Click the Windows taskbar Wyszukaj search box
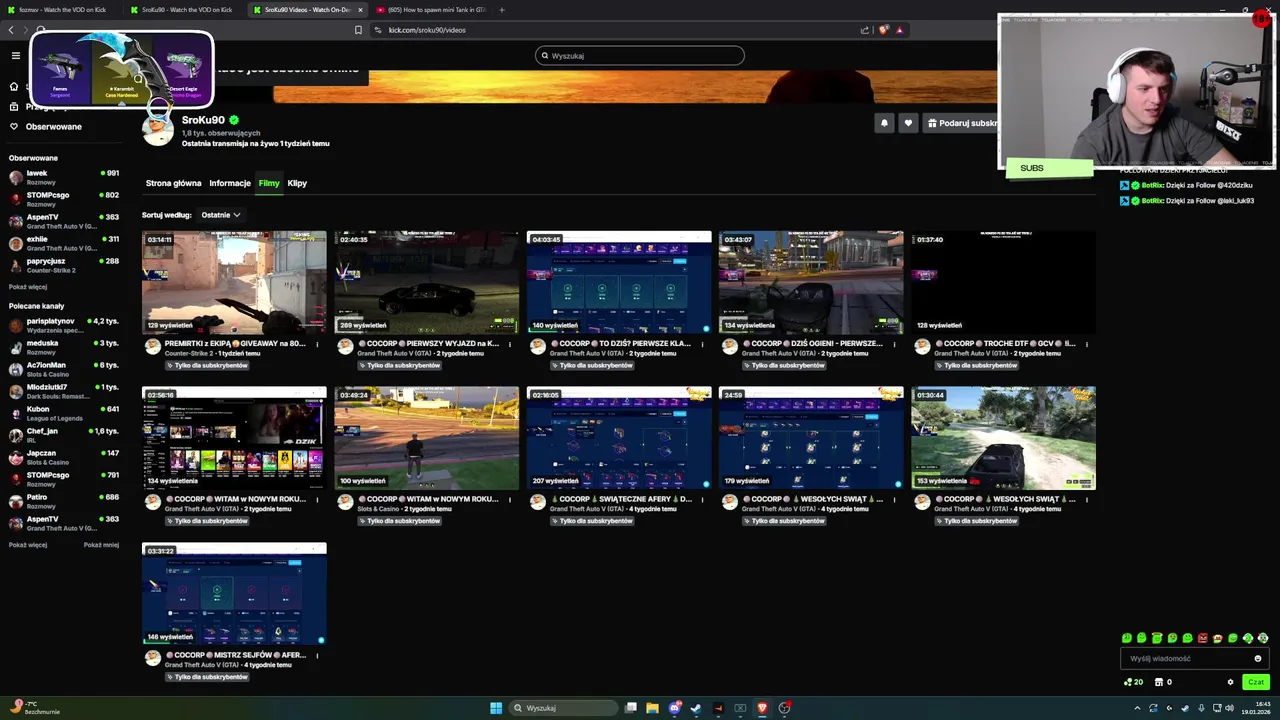 coord(562,708)
